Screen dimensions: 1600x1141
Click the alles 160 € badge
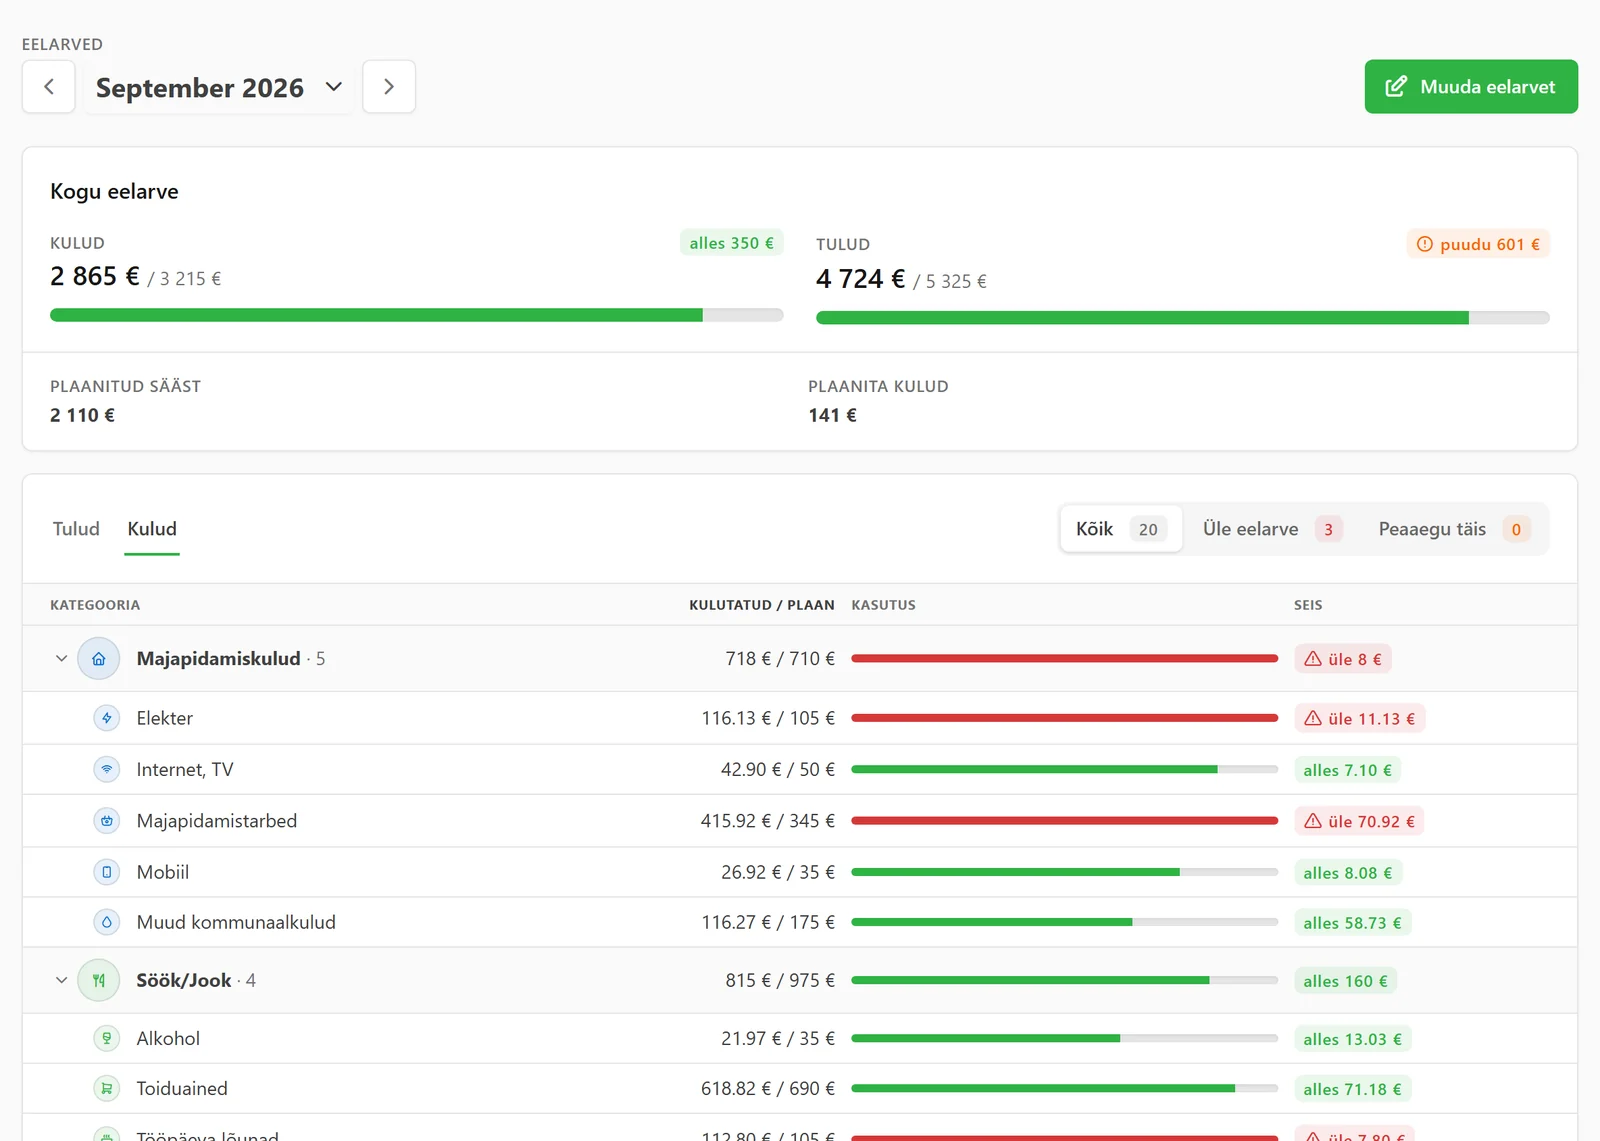click(x=1345, y=981)
